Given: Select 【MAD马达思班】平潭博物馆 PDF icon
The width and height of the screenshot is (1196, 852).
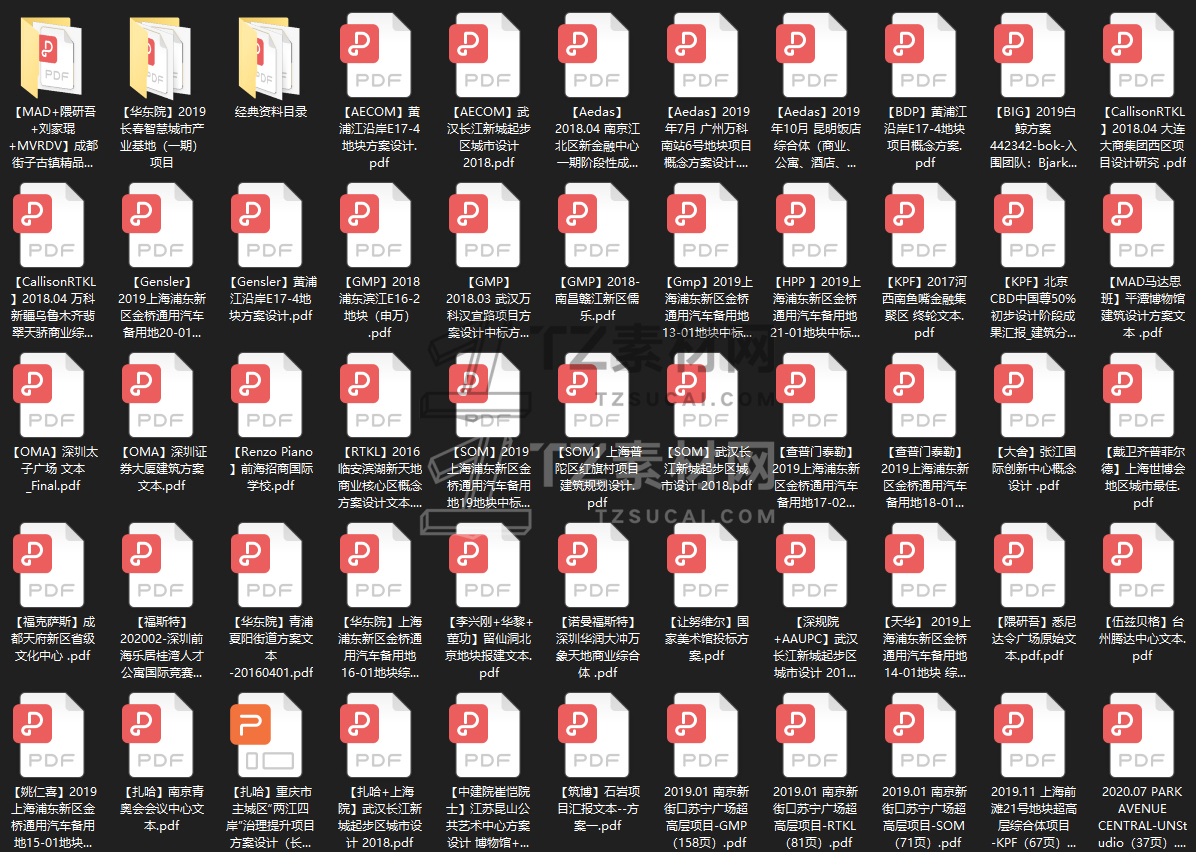Looking at the screenshot, I should [x=1139, y=226].
